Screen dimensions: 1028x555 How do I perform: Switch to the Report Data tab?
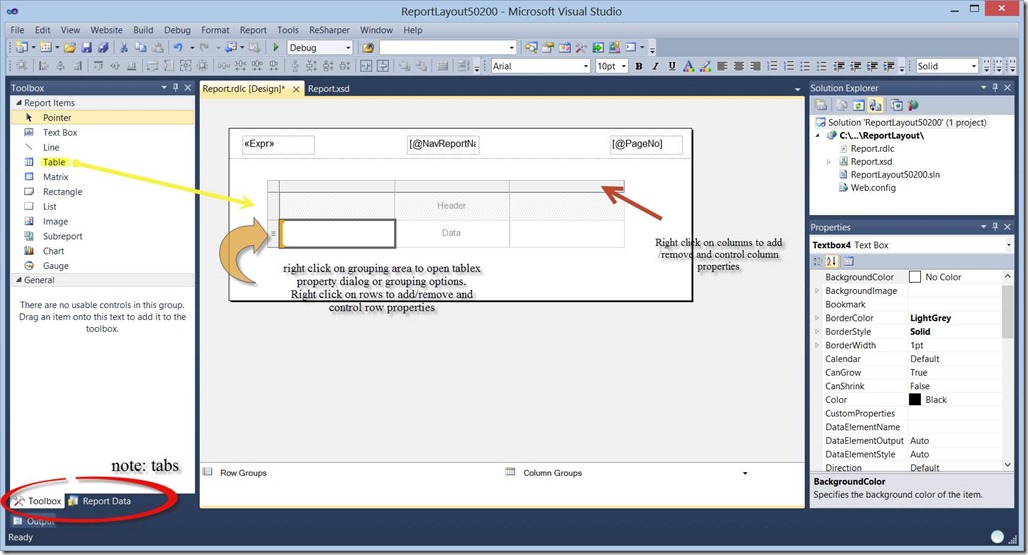click(x=100, y=501)
